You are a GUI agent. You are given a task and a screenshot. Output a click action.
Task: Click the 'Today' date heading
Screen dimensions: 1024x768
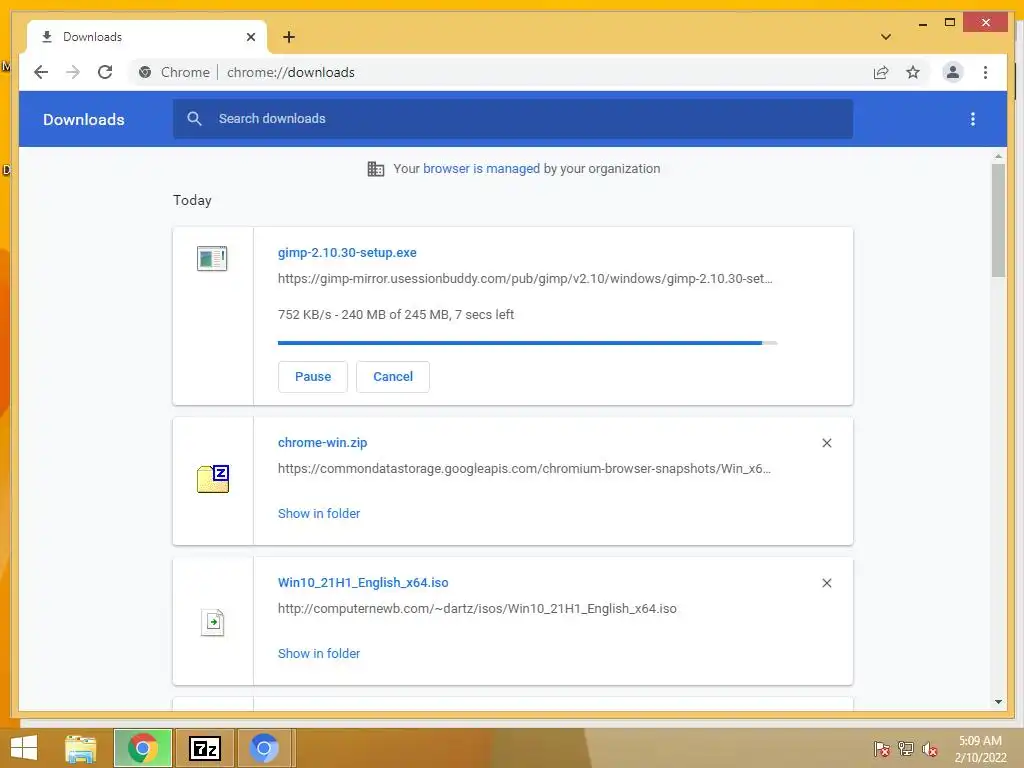192,200
